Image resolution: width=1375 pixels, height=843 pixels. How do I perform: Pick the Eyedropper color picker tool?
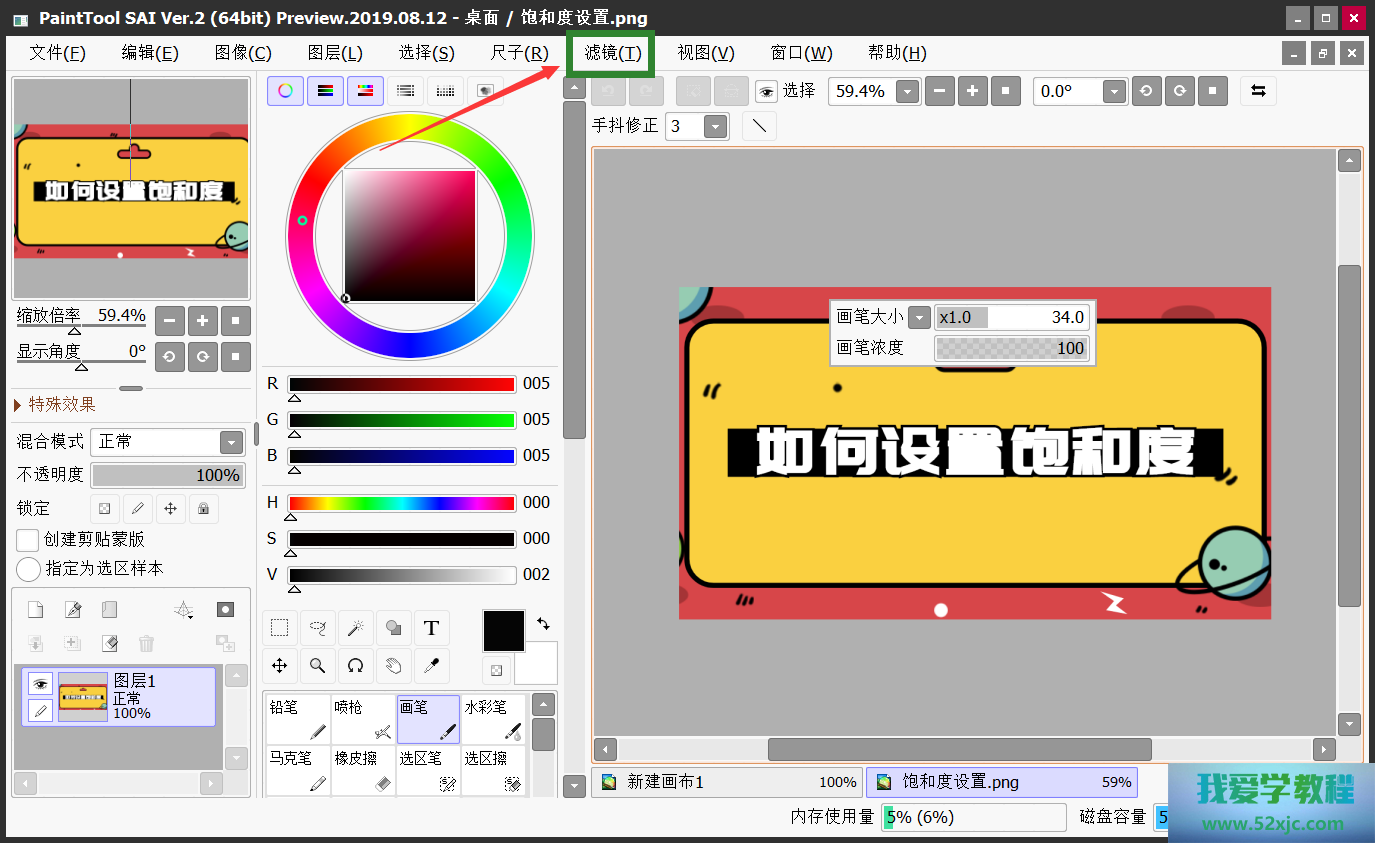[431, 666]
